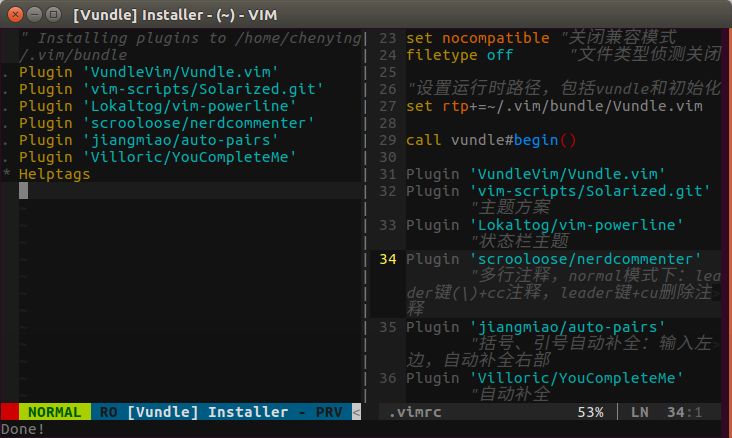Click the '/.vim/bundle' path continuation line
Viewport: 732px width, 438px height.
tap(73, 55)
